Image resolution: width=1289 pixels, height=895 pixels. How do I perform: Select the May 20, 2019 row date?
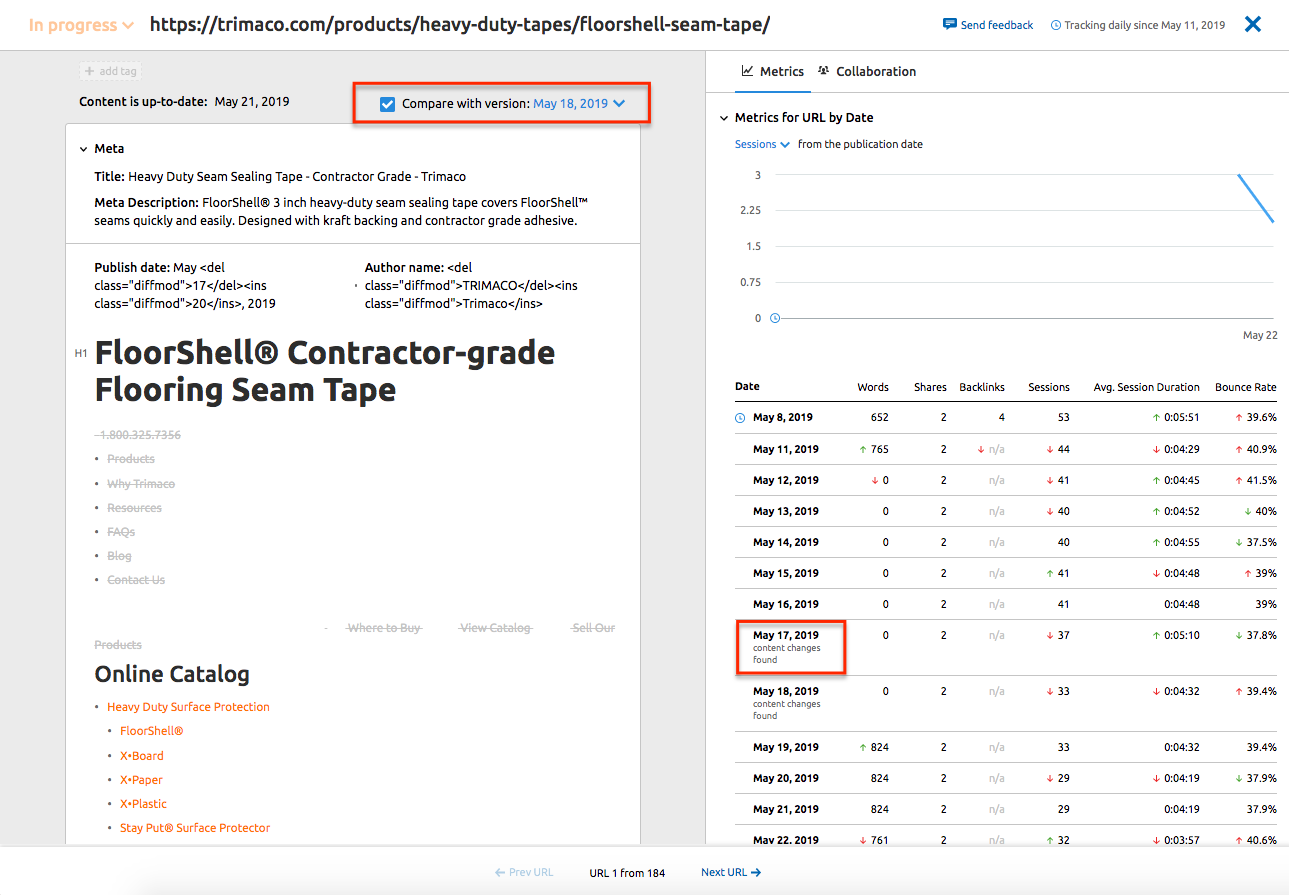click(786, 778)
